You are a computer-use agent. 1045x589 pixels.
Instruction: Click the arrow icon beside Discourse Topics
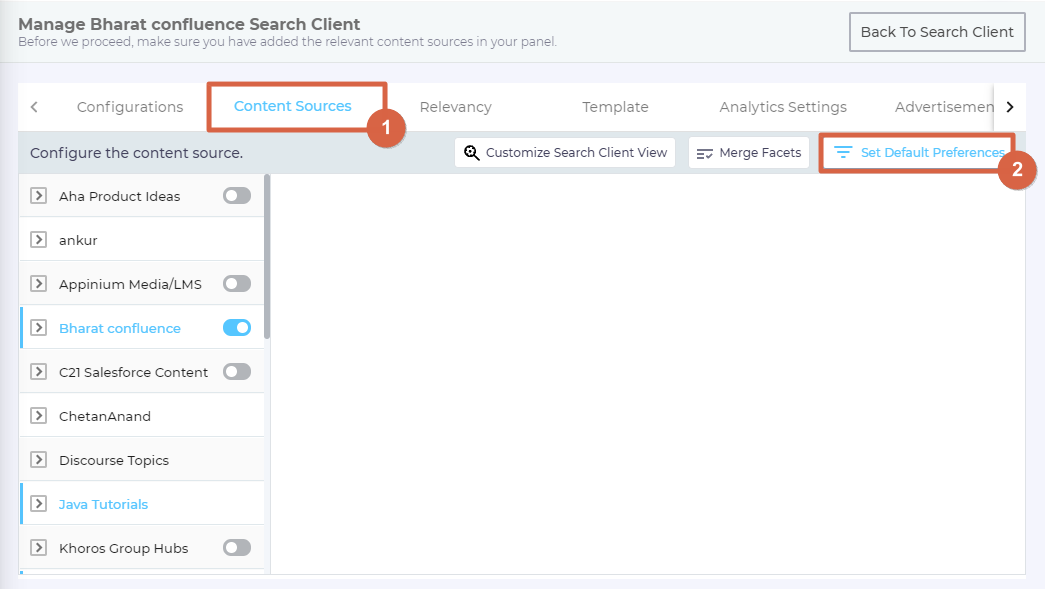tap(39, 460)
